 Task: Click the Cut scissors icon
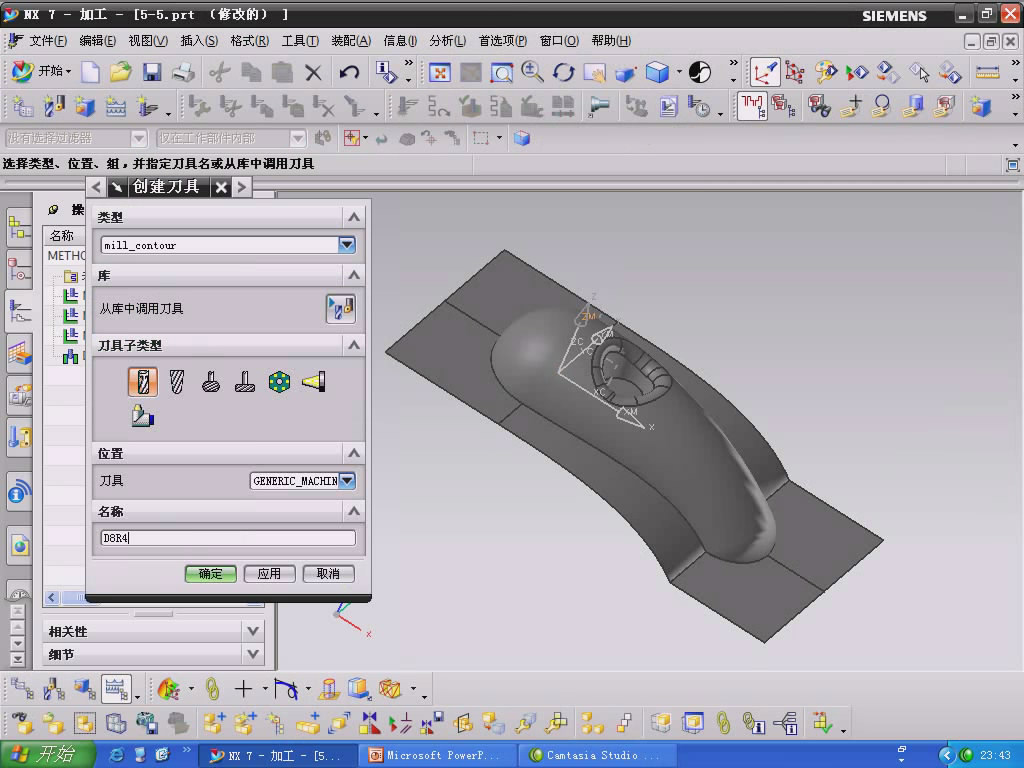[220, 72]
